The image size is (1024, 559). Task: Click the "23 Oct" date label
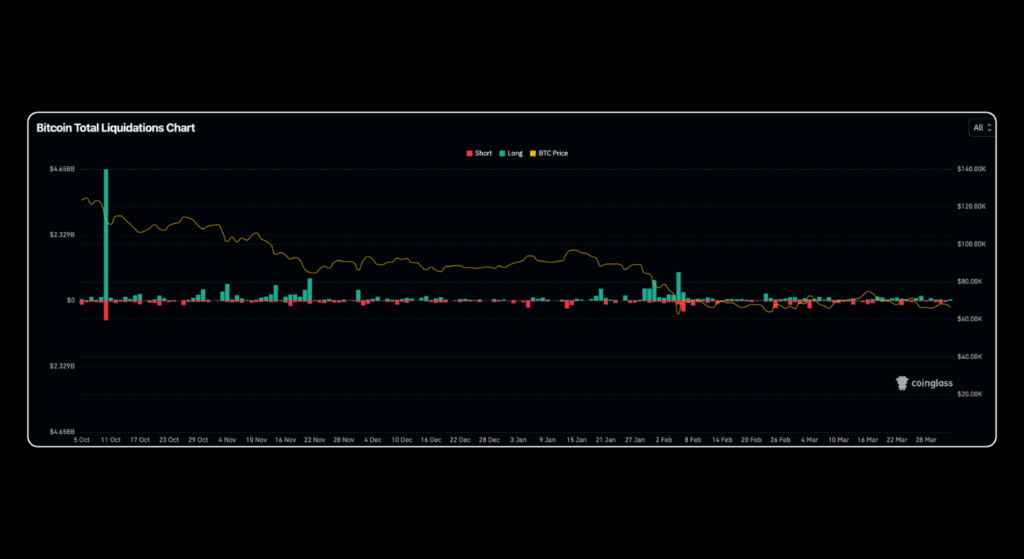click(x=168, y=440)
